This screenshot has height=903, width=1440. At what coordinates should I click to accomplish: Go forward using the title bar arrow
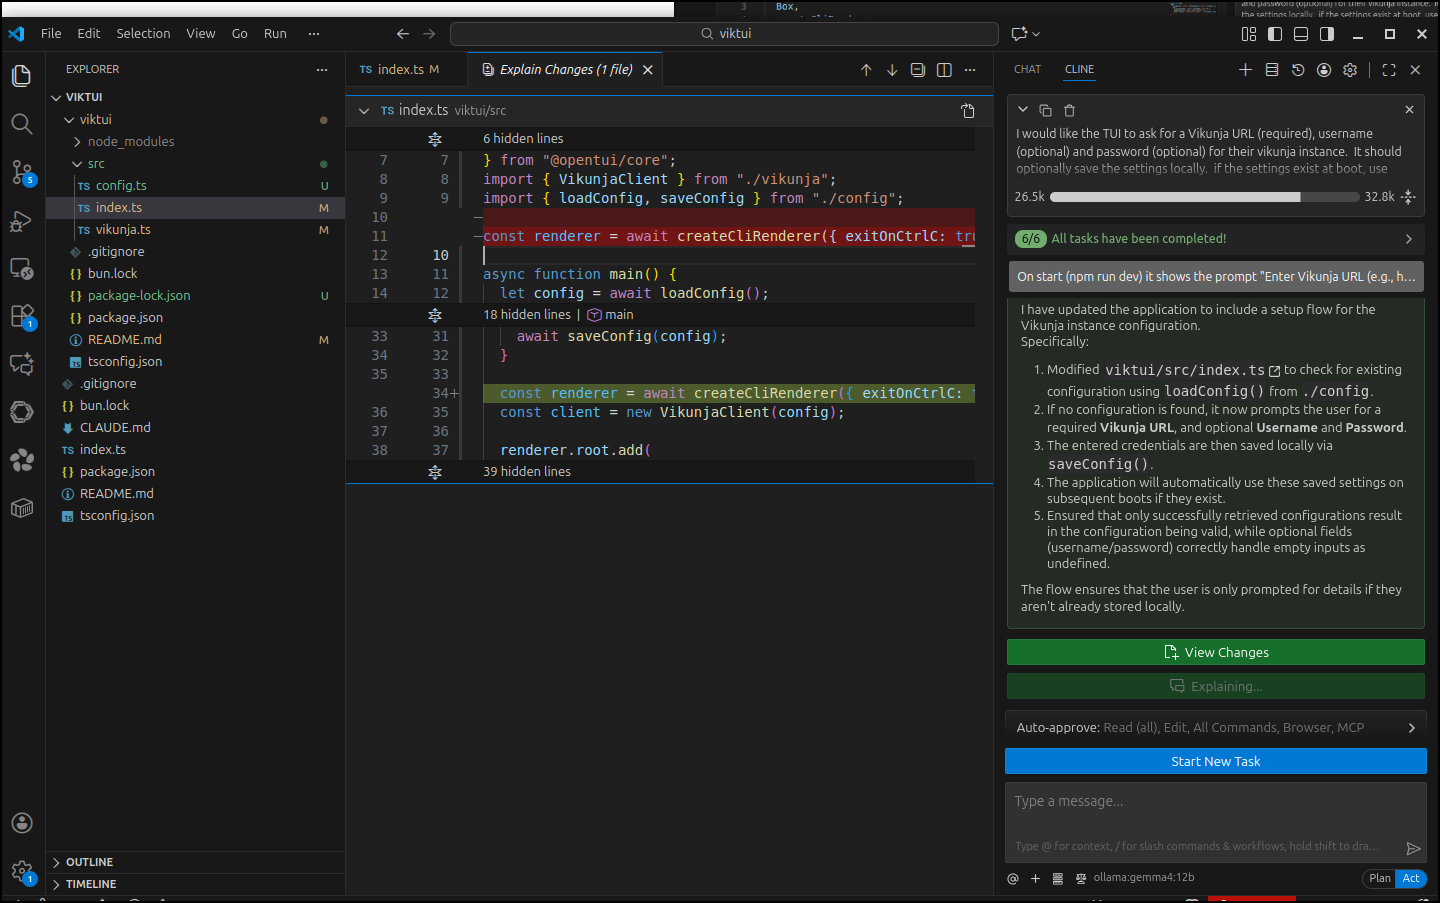point(429,33)
